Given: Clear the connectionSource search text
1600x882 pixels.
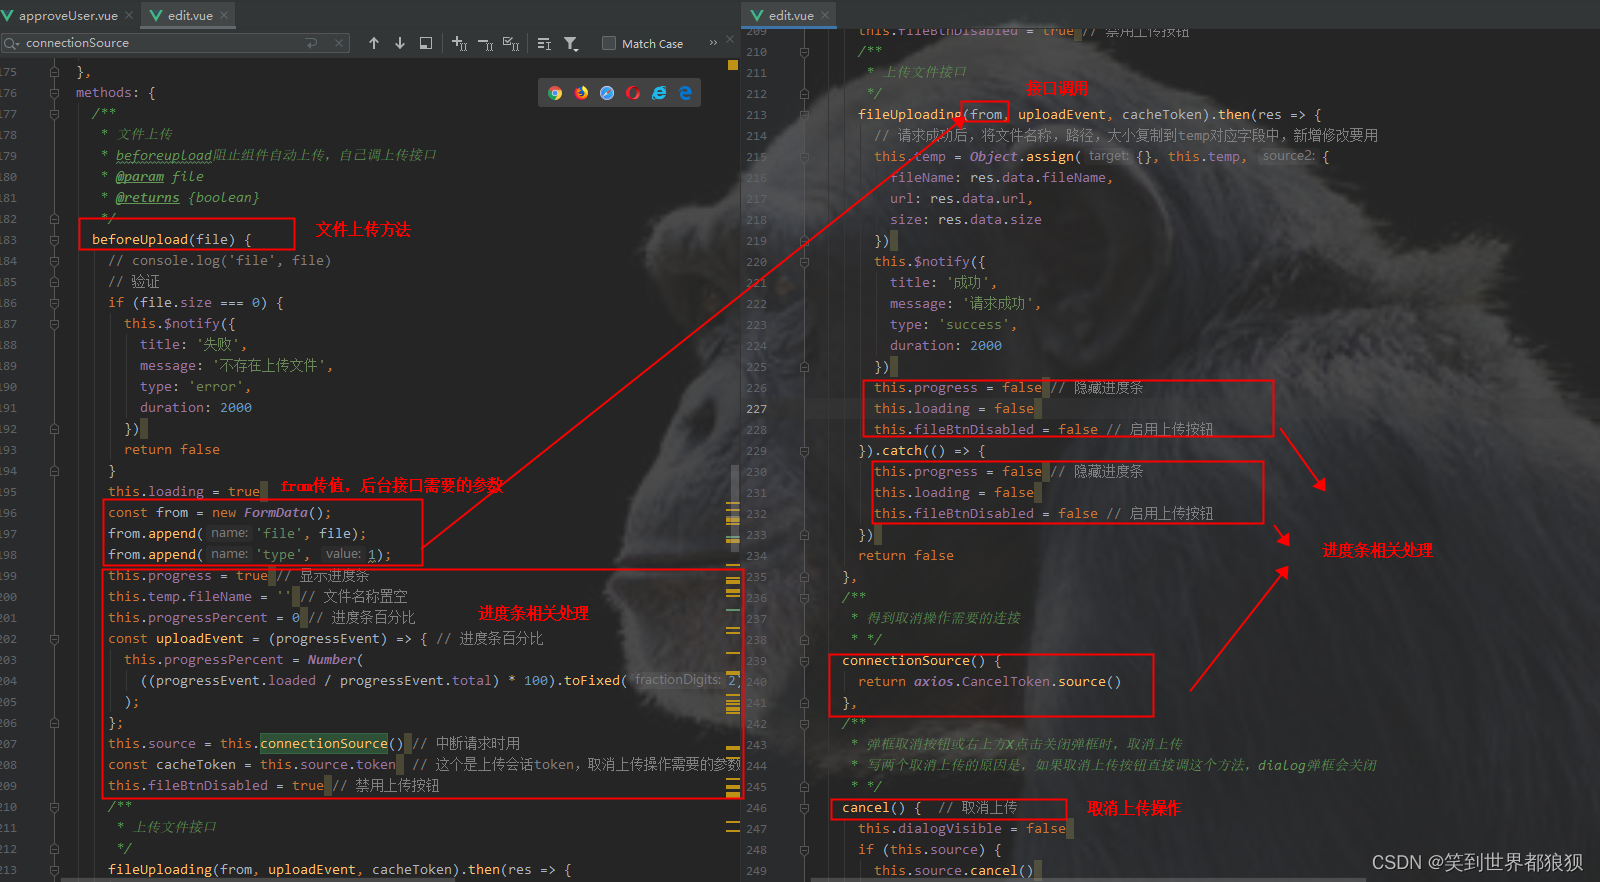Looking at the screenshot, I should coord(340,43).
